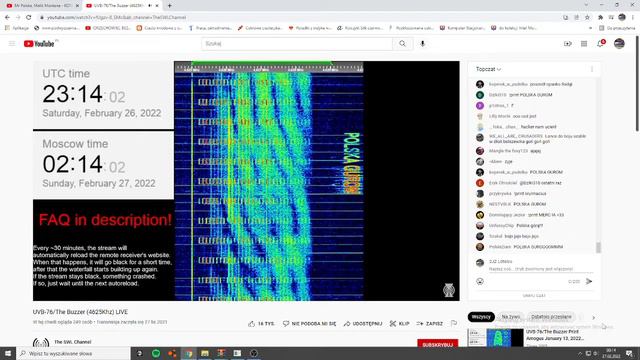Open the YouTube guide hamburger menu
The width and height of the screenshot is (640, 360).
pyautogui.click(x=12, y=44)
